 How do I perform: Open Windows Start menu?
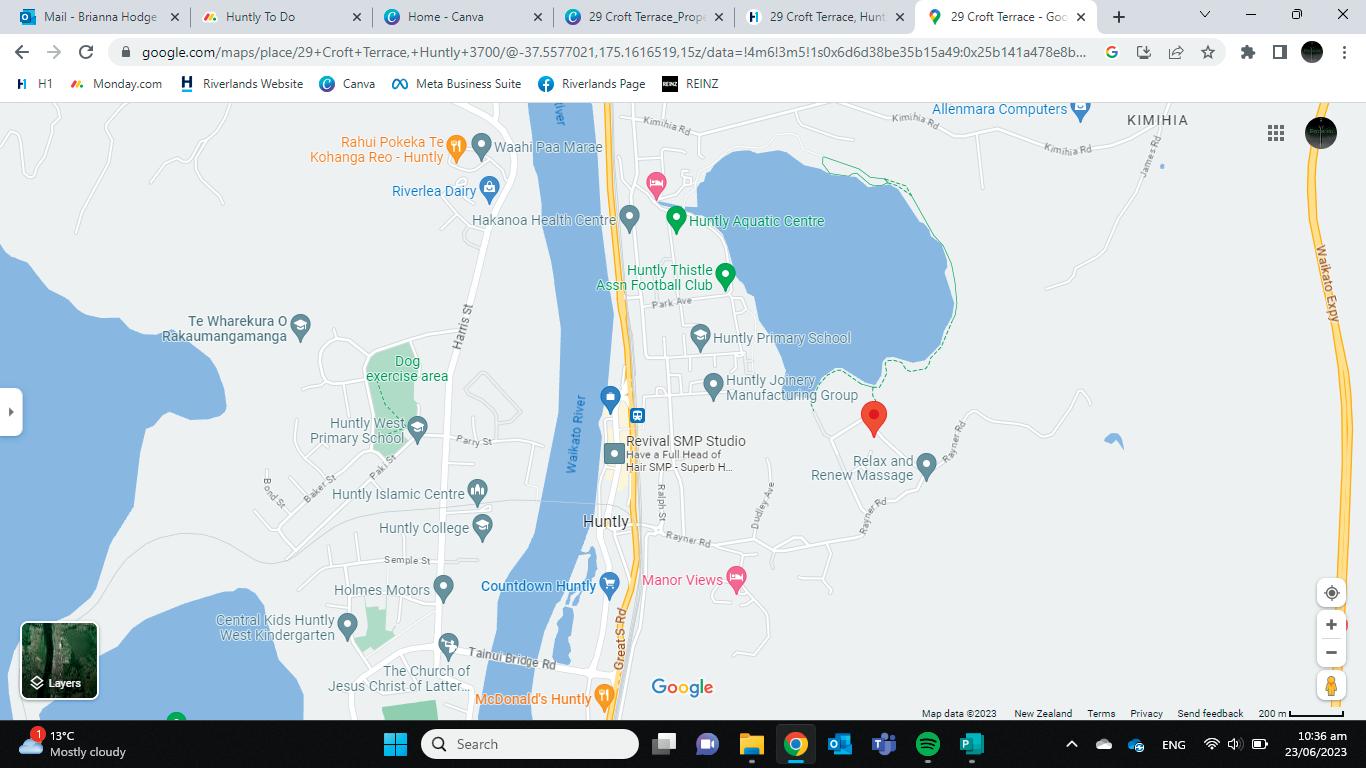(395, 744)
